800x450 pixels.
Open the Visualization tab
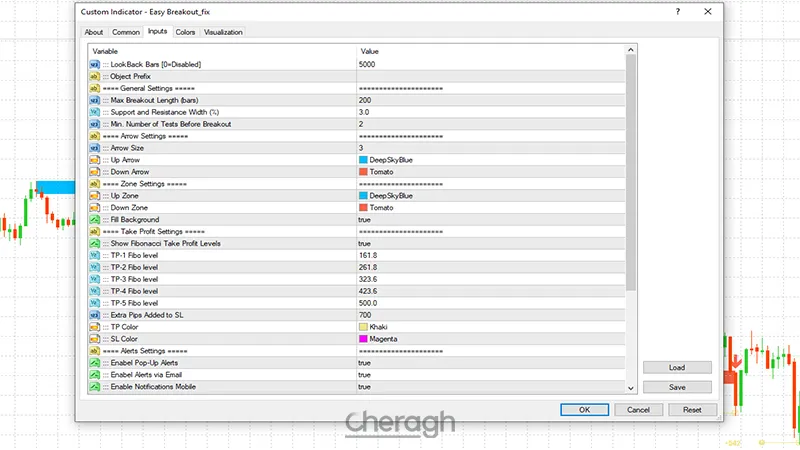[223, 32]
